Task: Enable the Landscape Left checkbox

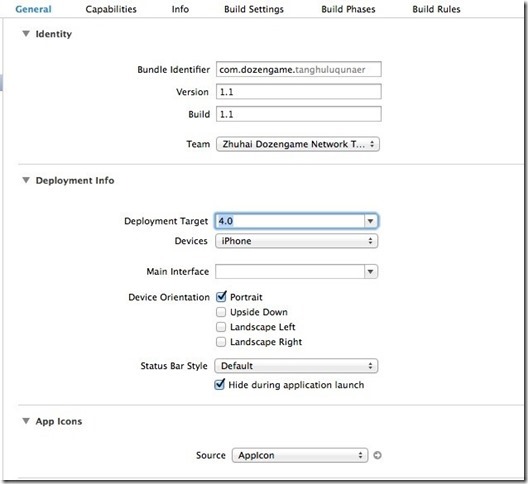Action: pos(221,327)
